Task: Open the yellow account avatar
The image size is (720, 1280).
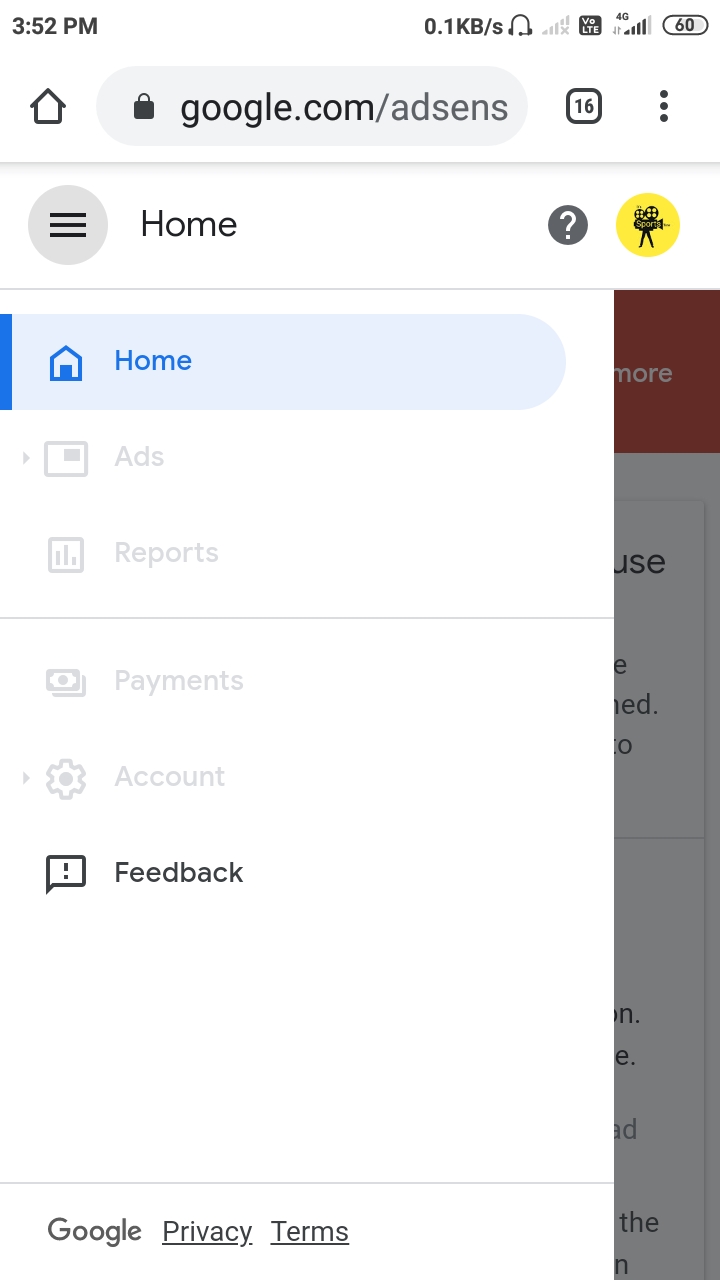Action: 648,225
